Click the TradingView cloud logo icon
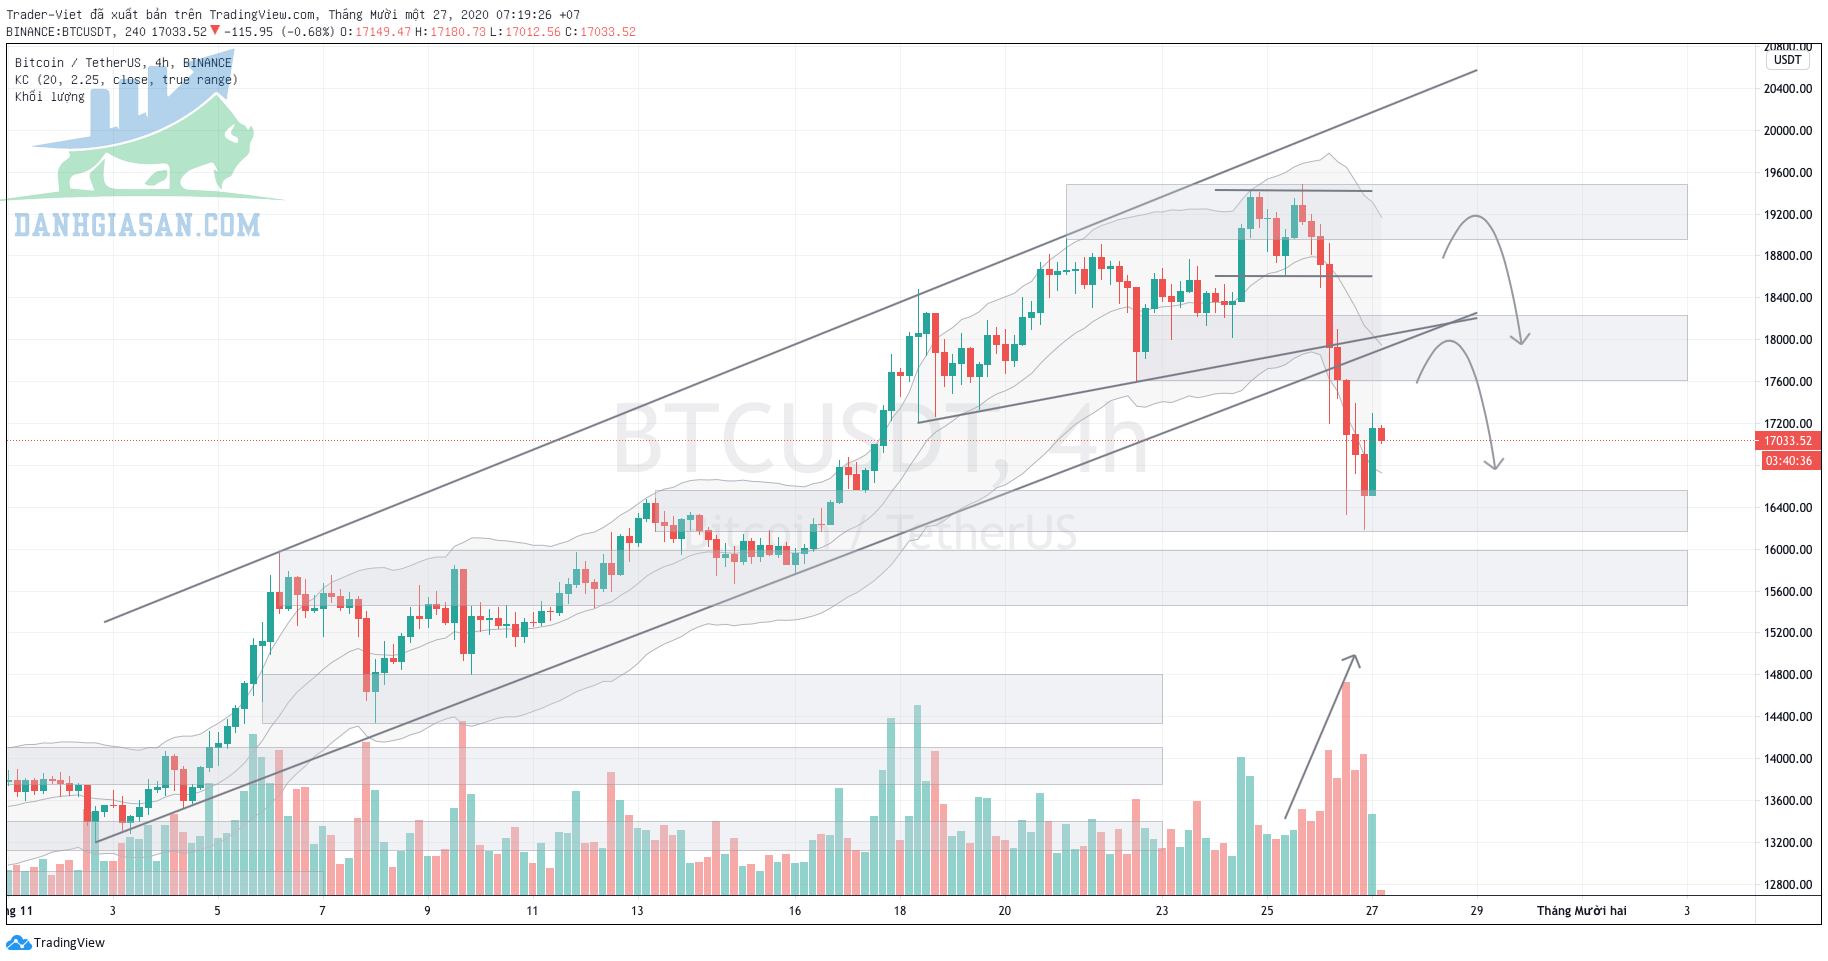Image resolution: width=1828 pixels, height=961 pixels. (19, 943)
